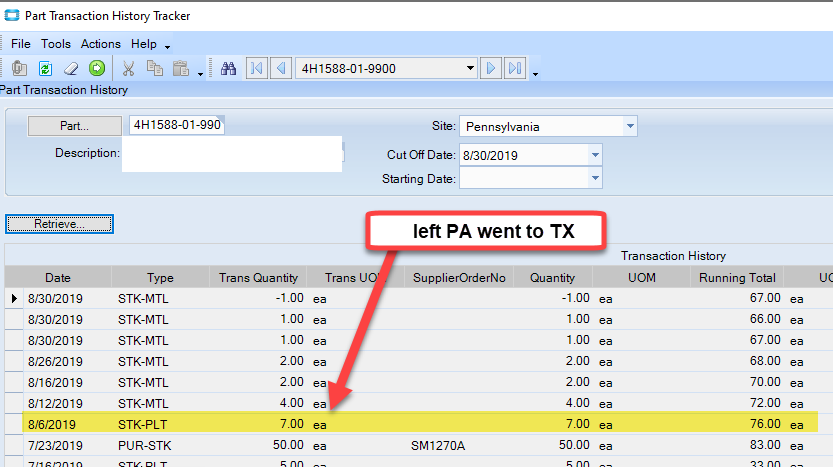Go to the last record arrow
Image resolution: width=833 pixels, height=467 pixels.
[x=515, y=68]
